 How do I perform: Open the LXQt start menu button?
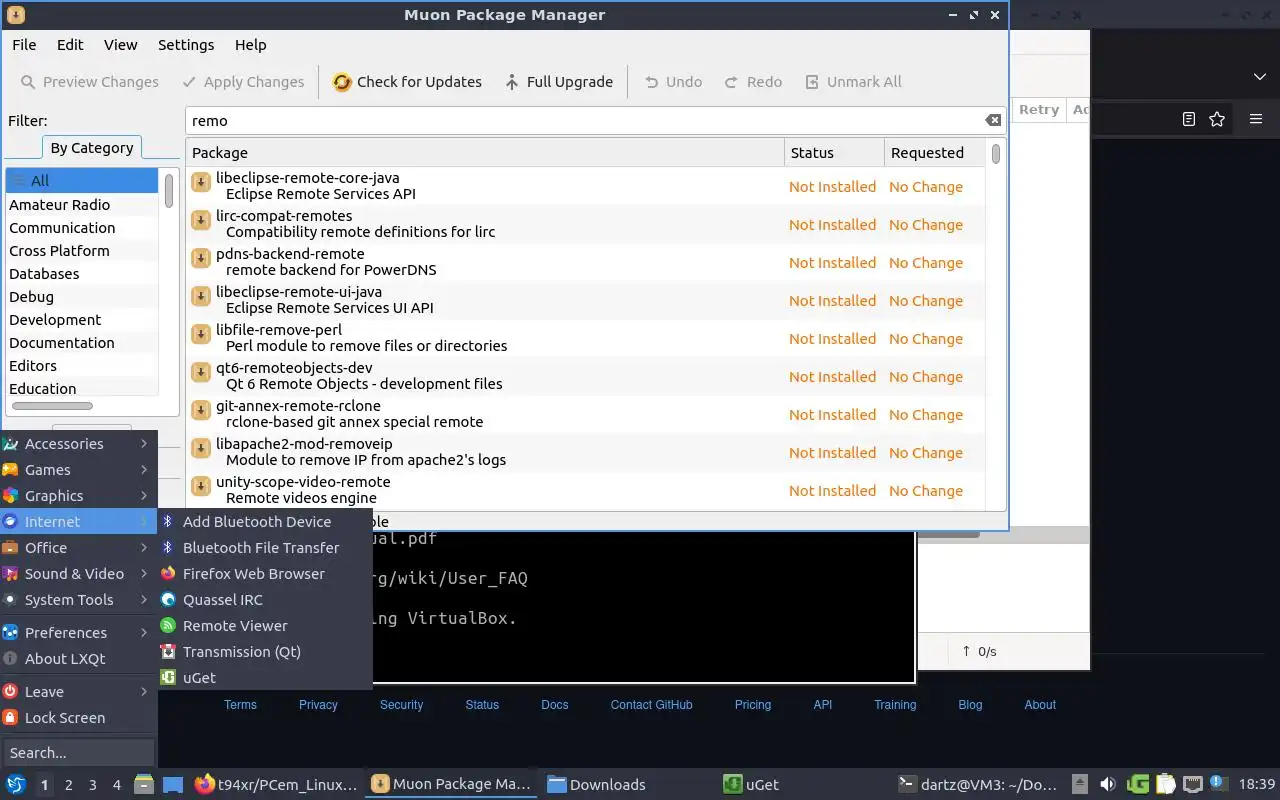coord(16,784)
